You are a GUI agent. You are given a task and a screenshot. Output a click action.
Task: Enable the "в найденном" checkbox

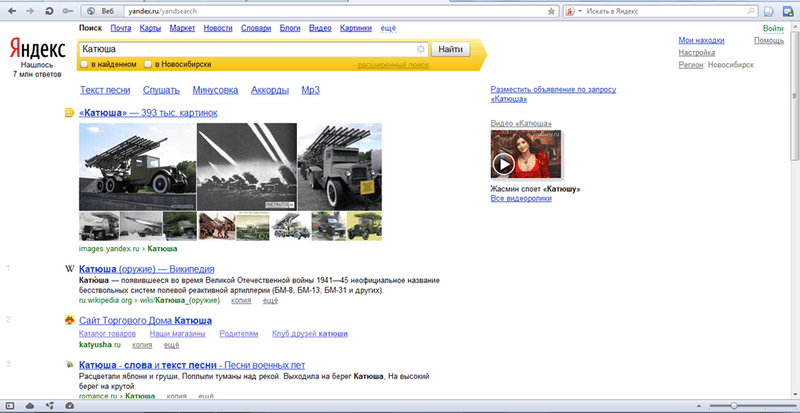85,64
